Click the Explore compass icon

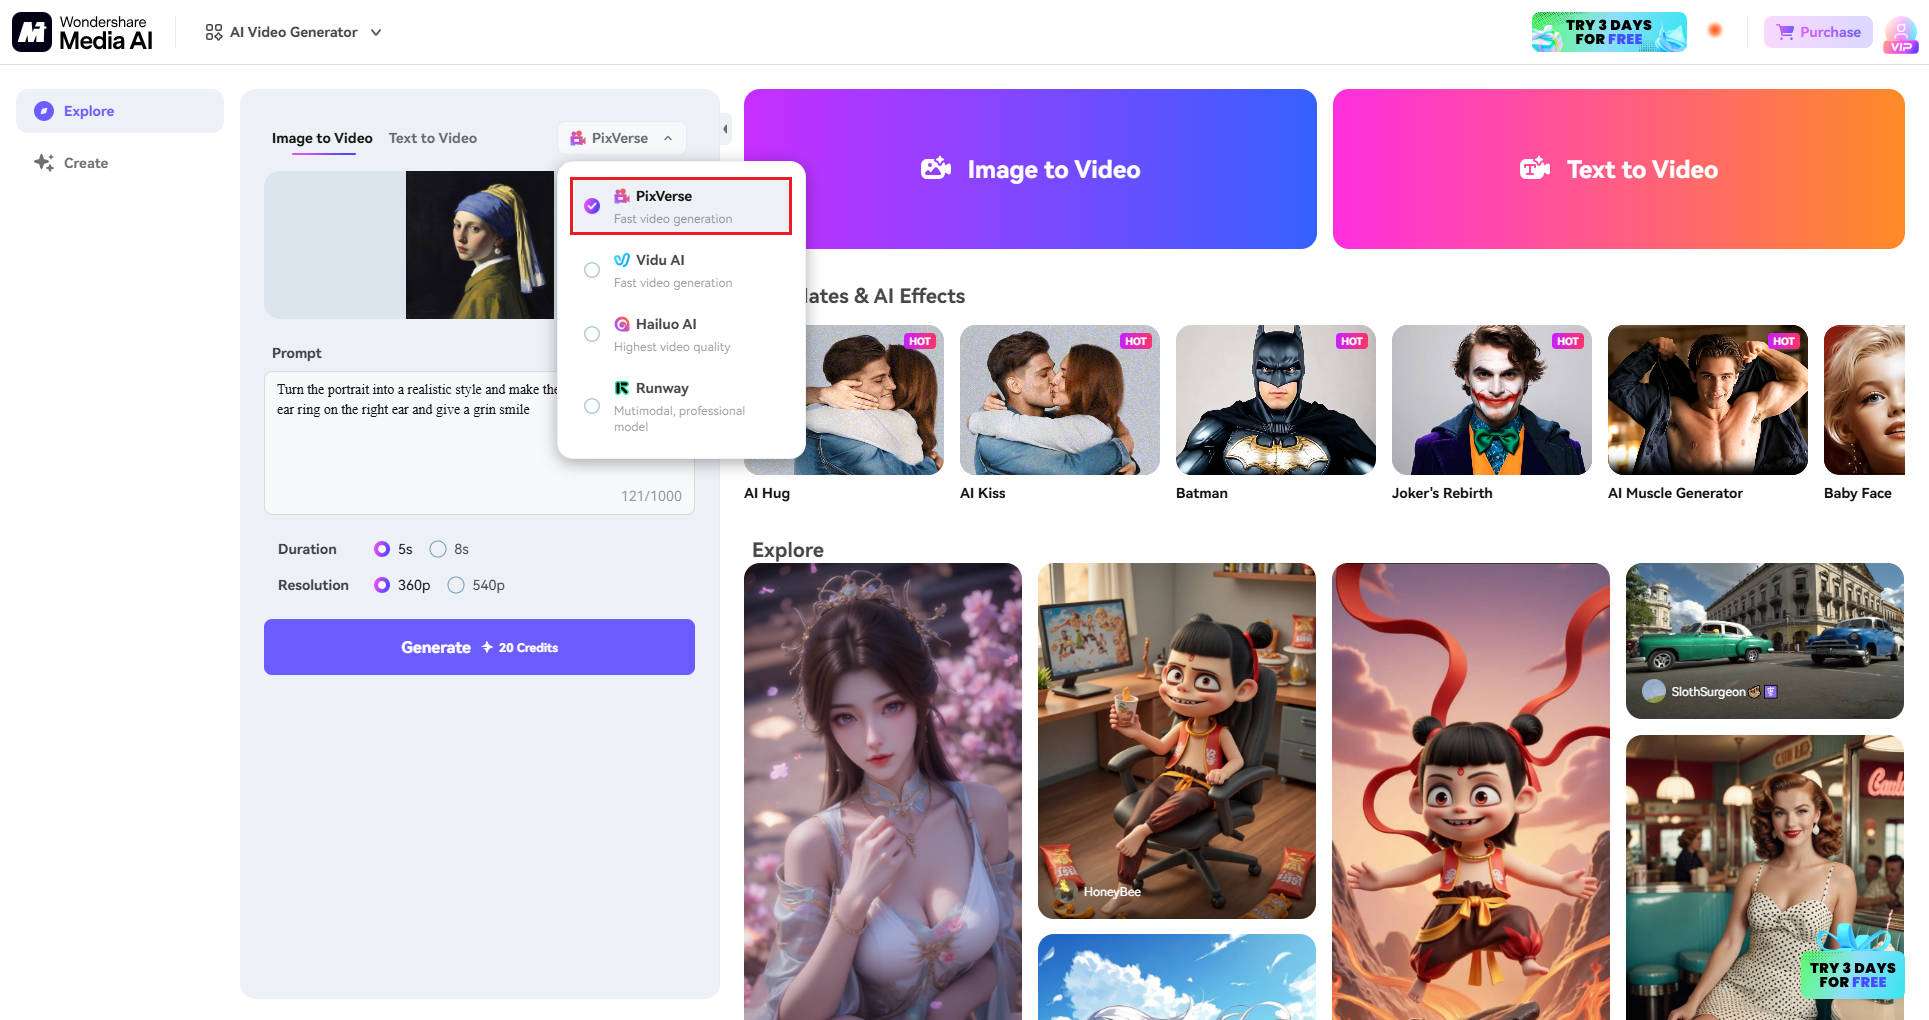coord(44,111)
